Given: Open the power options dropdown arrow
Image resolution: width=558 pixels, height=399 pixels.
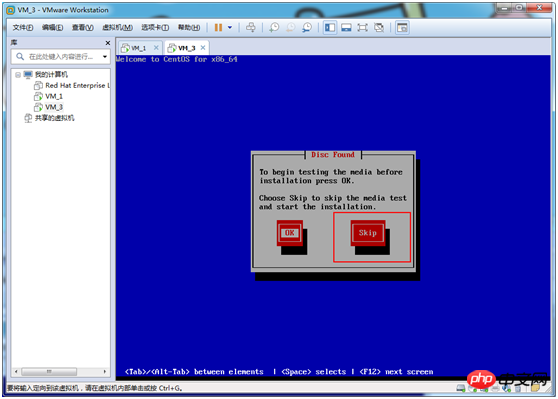Looking at the screenshot, I should (x=230, y=28).
